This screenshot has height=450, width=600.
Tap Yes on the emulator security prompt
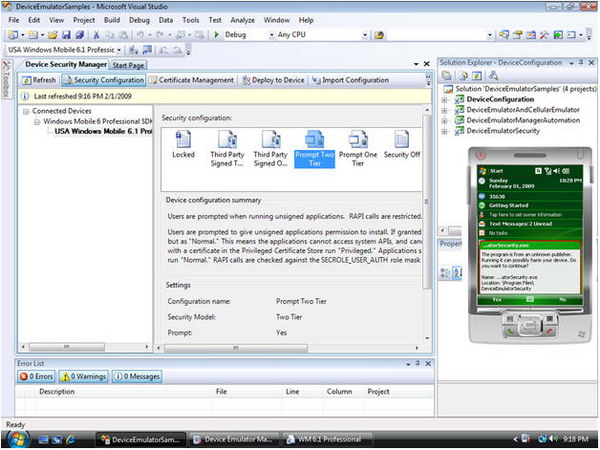click(497, 300)
